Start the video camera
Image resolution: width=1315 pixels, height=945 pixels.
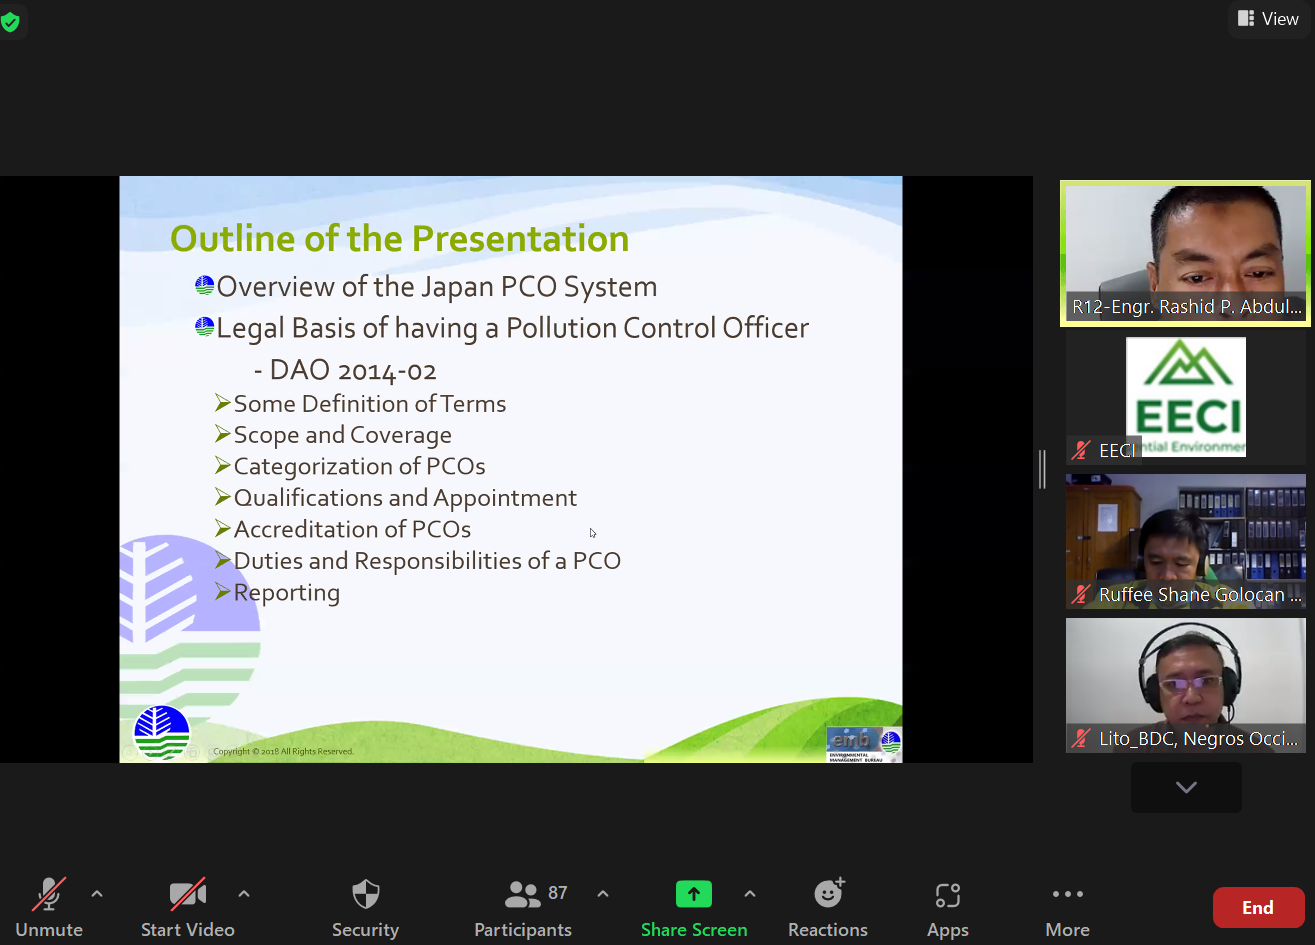click(188, 907)
